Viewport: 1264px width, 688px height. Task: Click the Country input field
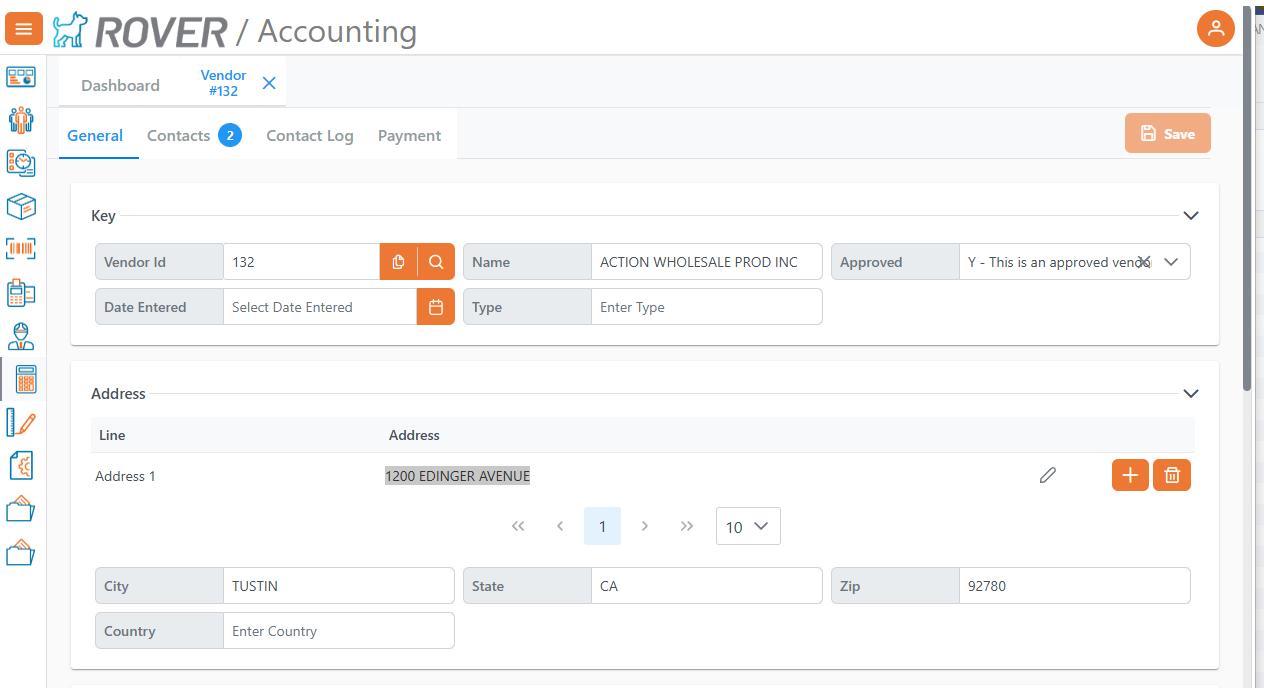tap(339, 631)
